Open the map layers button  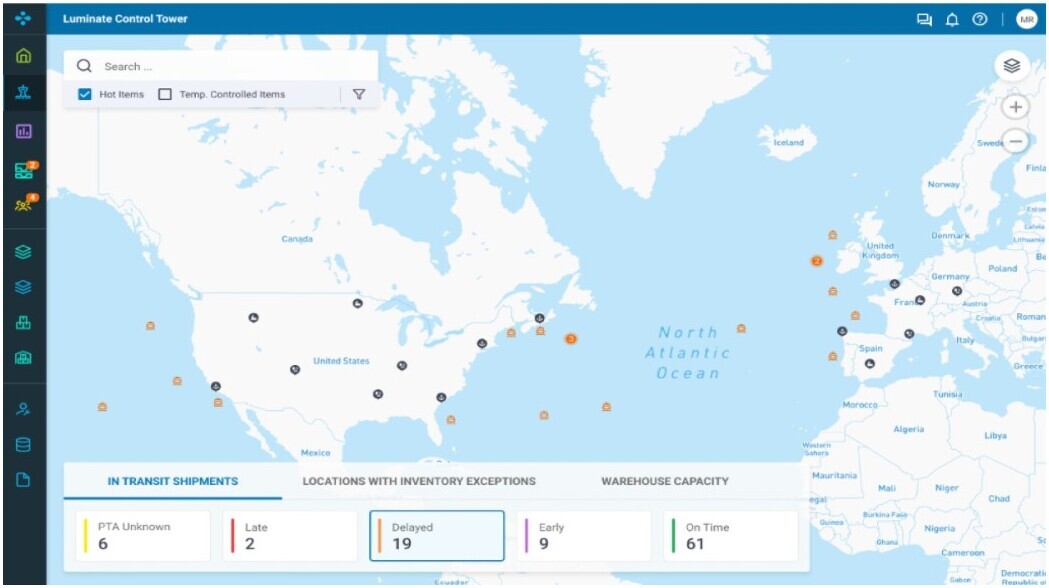(x=1012, y=66)
